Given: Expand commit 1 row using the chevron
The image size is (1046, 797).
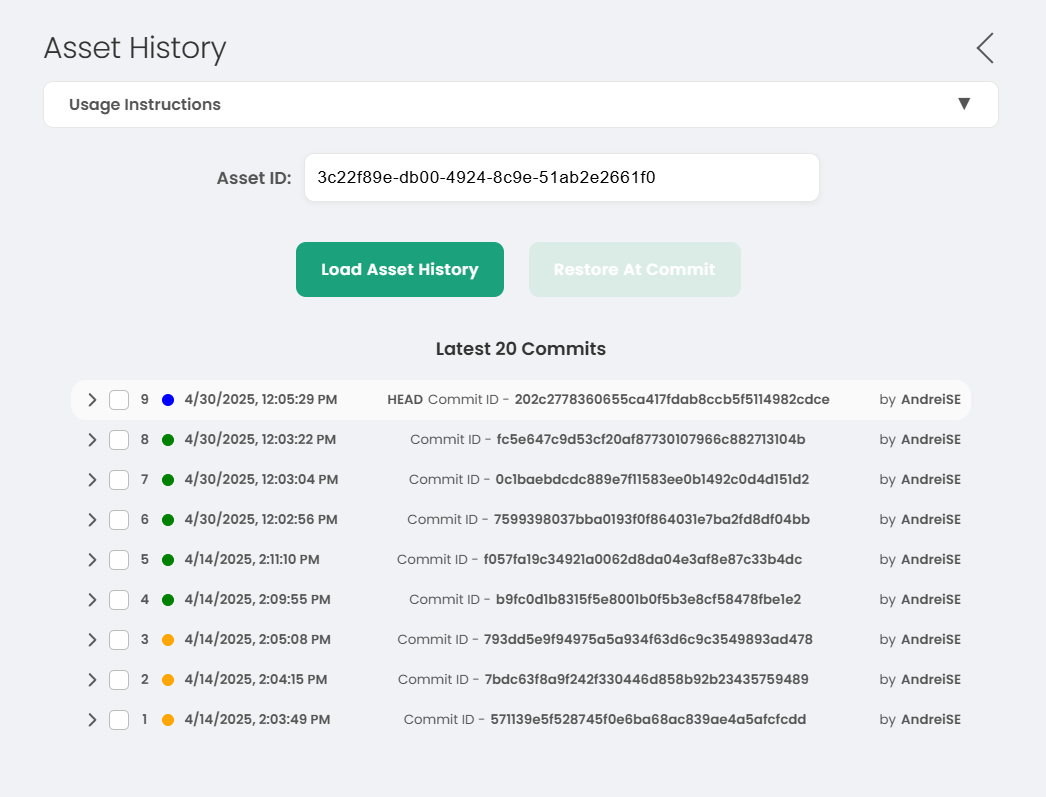Looking at the screenshot, I should [x=92, y=720].
